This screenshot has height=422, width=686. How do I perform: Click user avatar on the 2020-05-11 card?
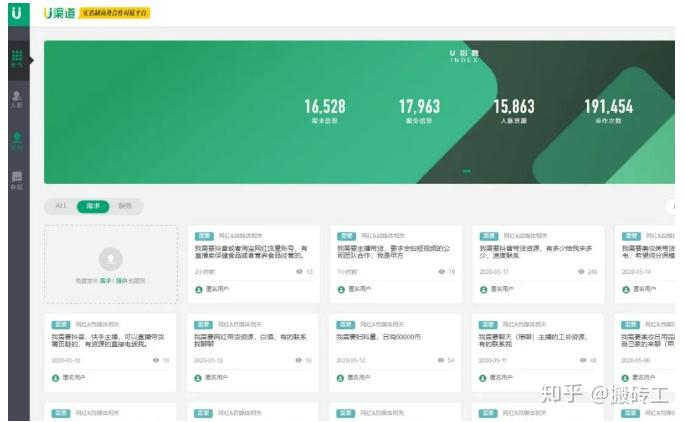point(483,378)
